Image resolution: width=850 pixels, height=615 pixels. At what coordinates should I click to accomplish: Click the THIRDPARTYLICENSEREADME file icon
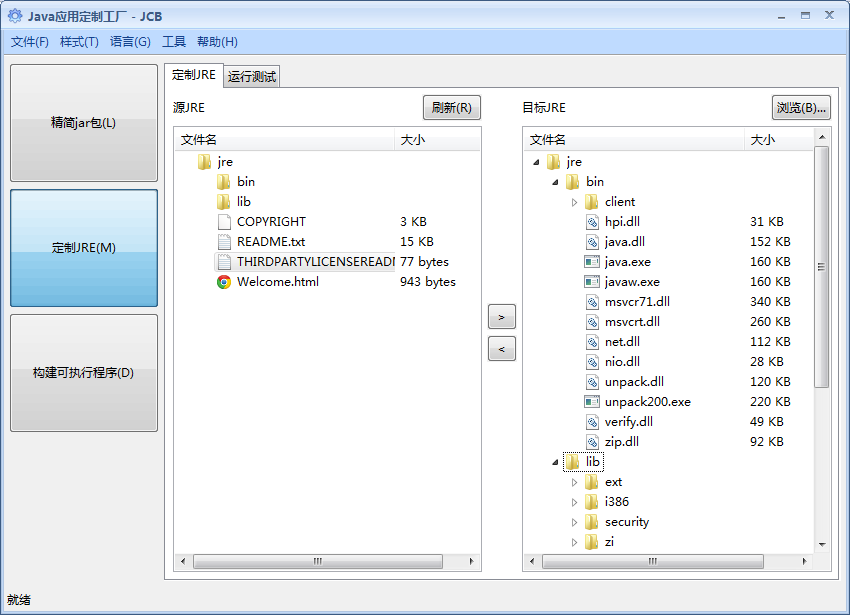pyautogui.click(x=224, y=262)
